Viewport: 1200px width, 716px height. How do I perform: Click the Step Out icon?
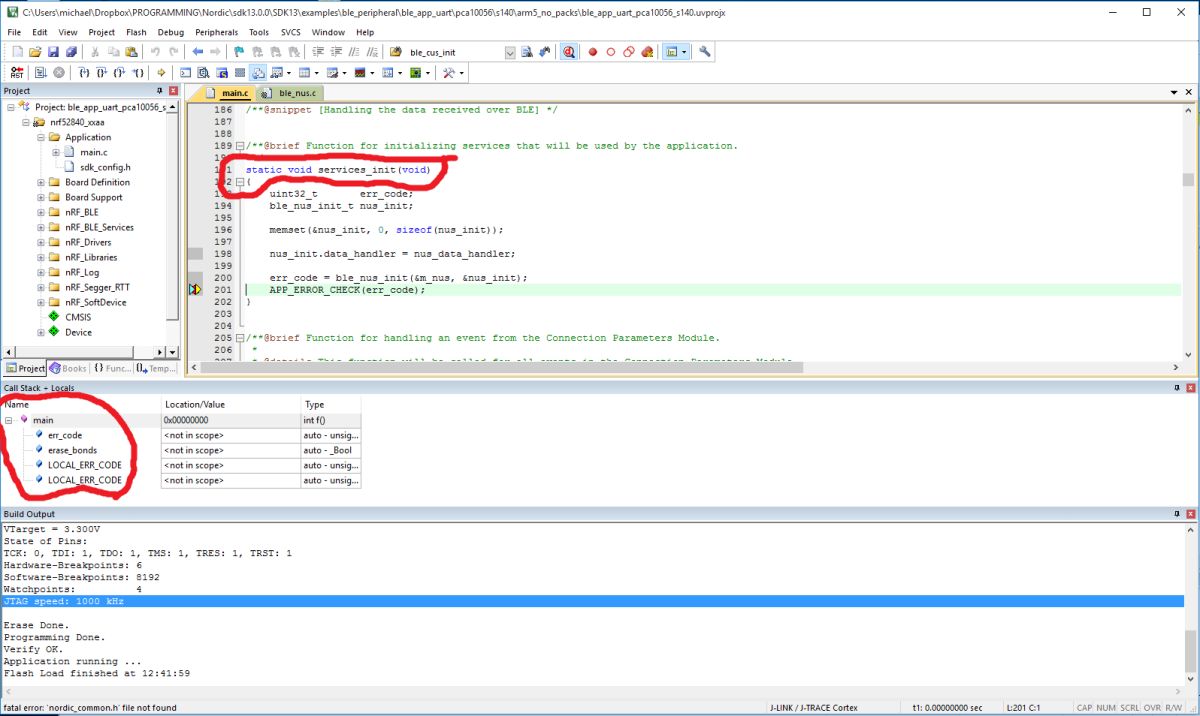pos(119,73)
